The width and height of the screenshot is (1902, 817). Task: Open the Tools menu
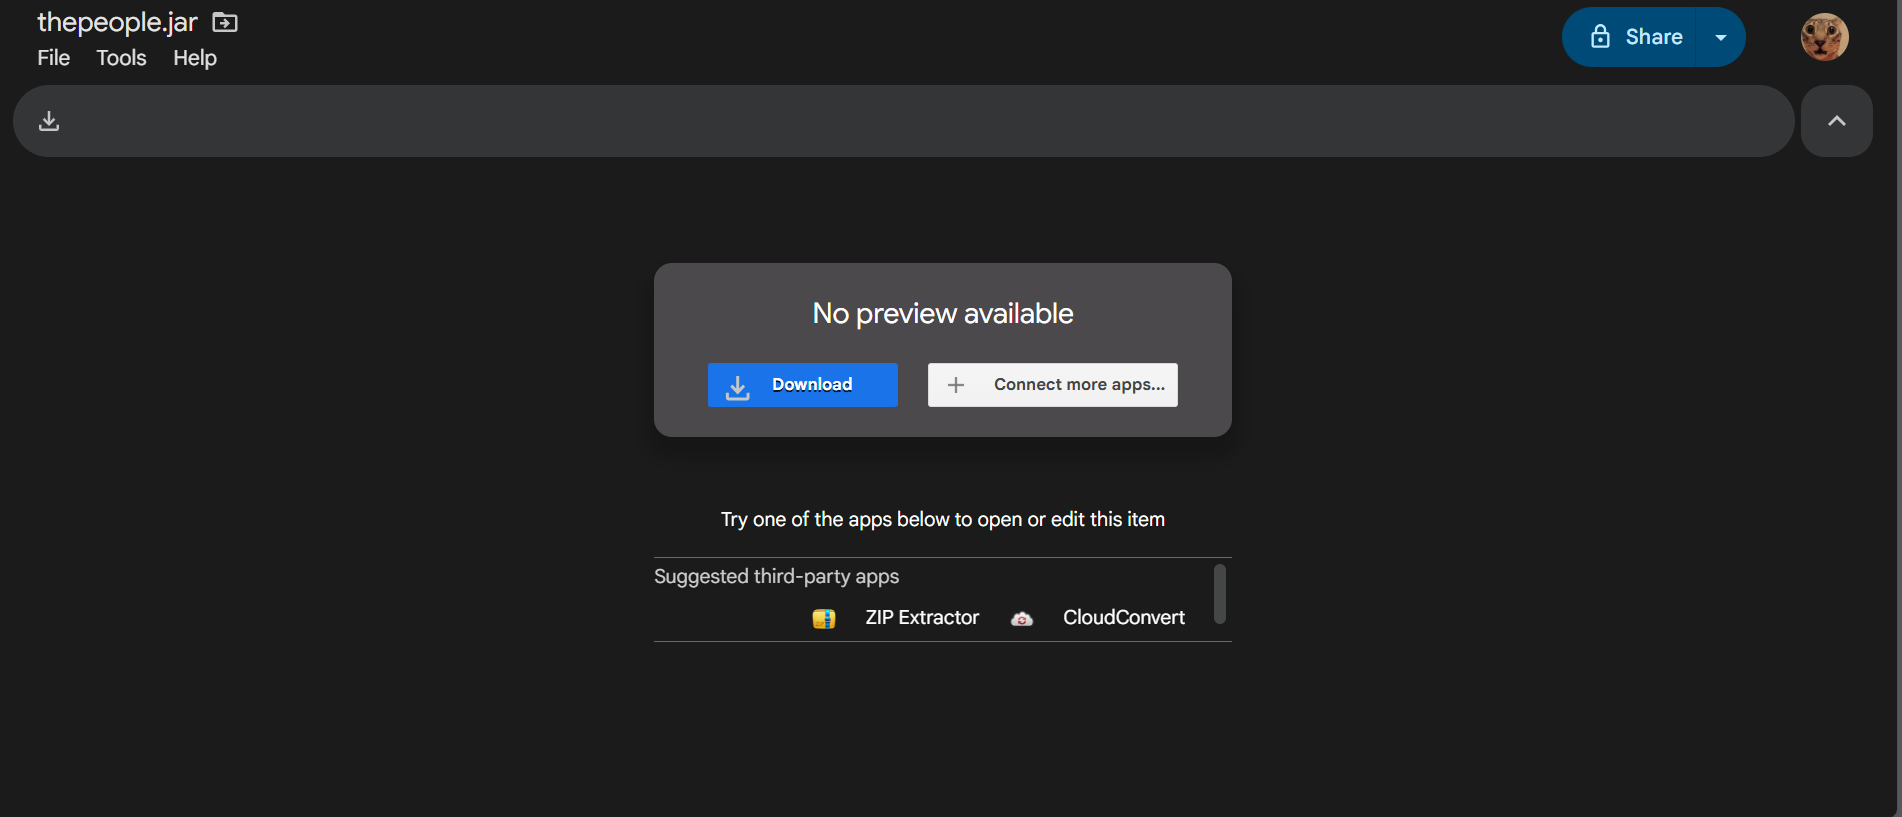(x=121, y=58)
